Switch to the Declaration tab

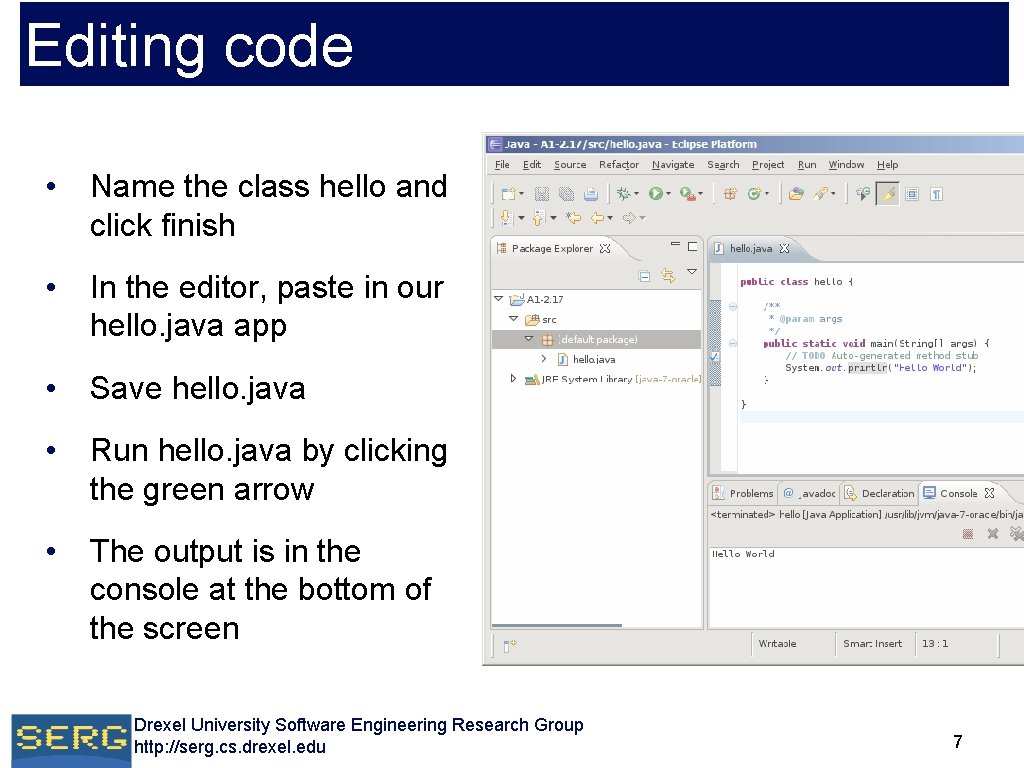[x=880, y=493]
